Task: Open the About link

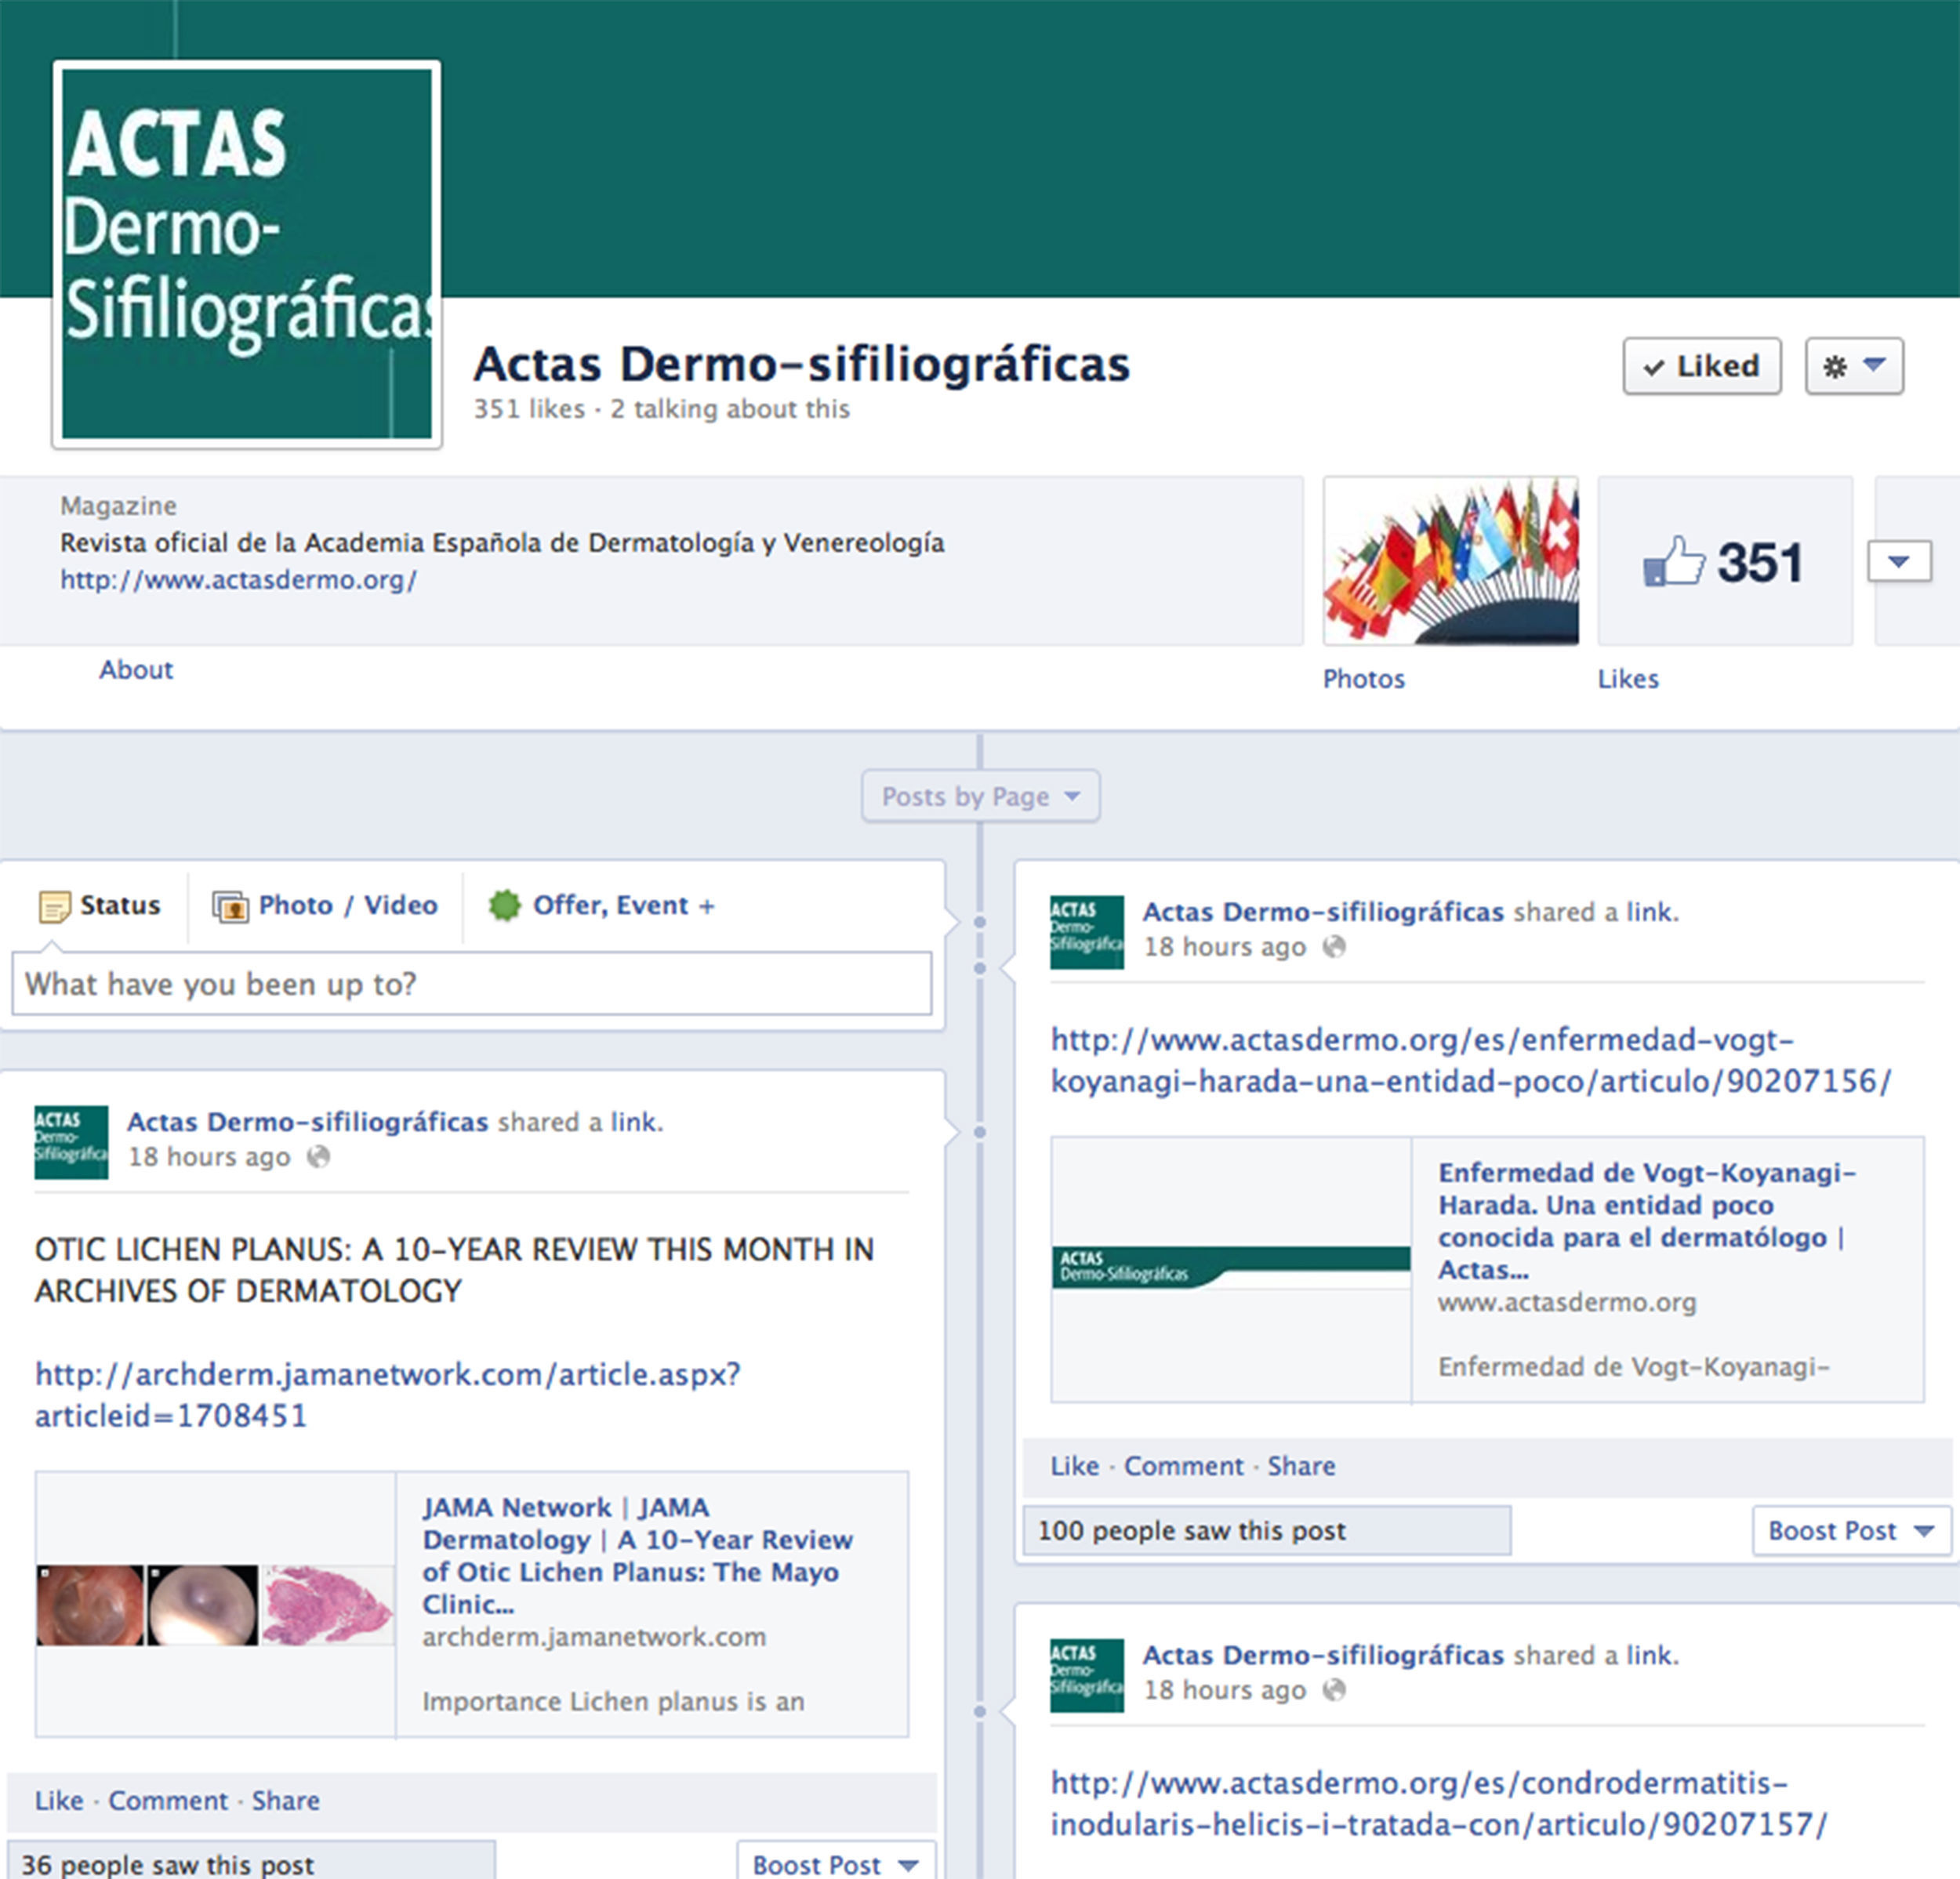Action: coord(135,669)
